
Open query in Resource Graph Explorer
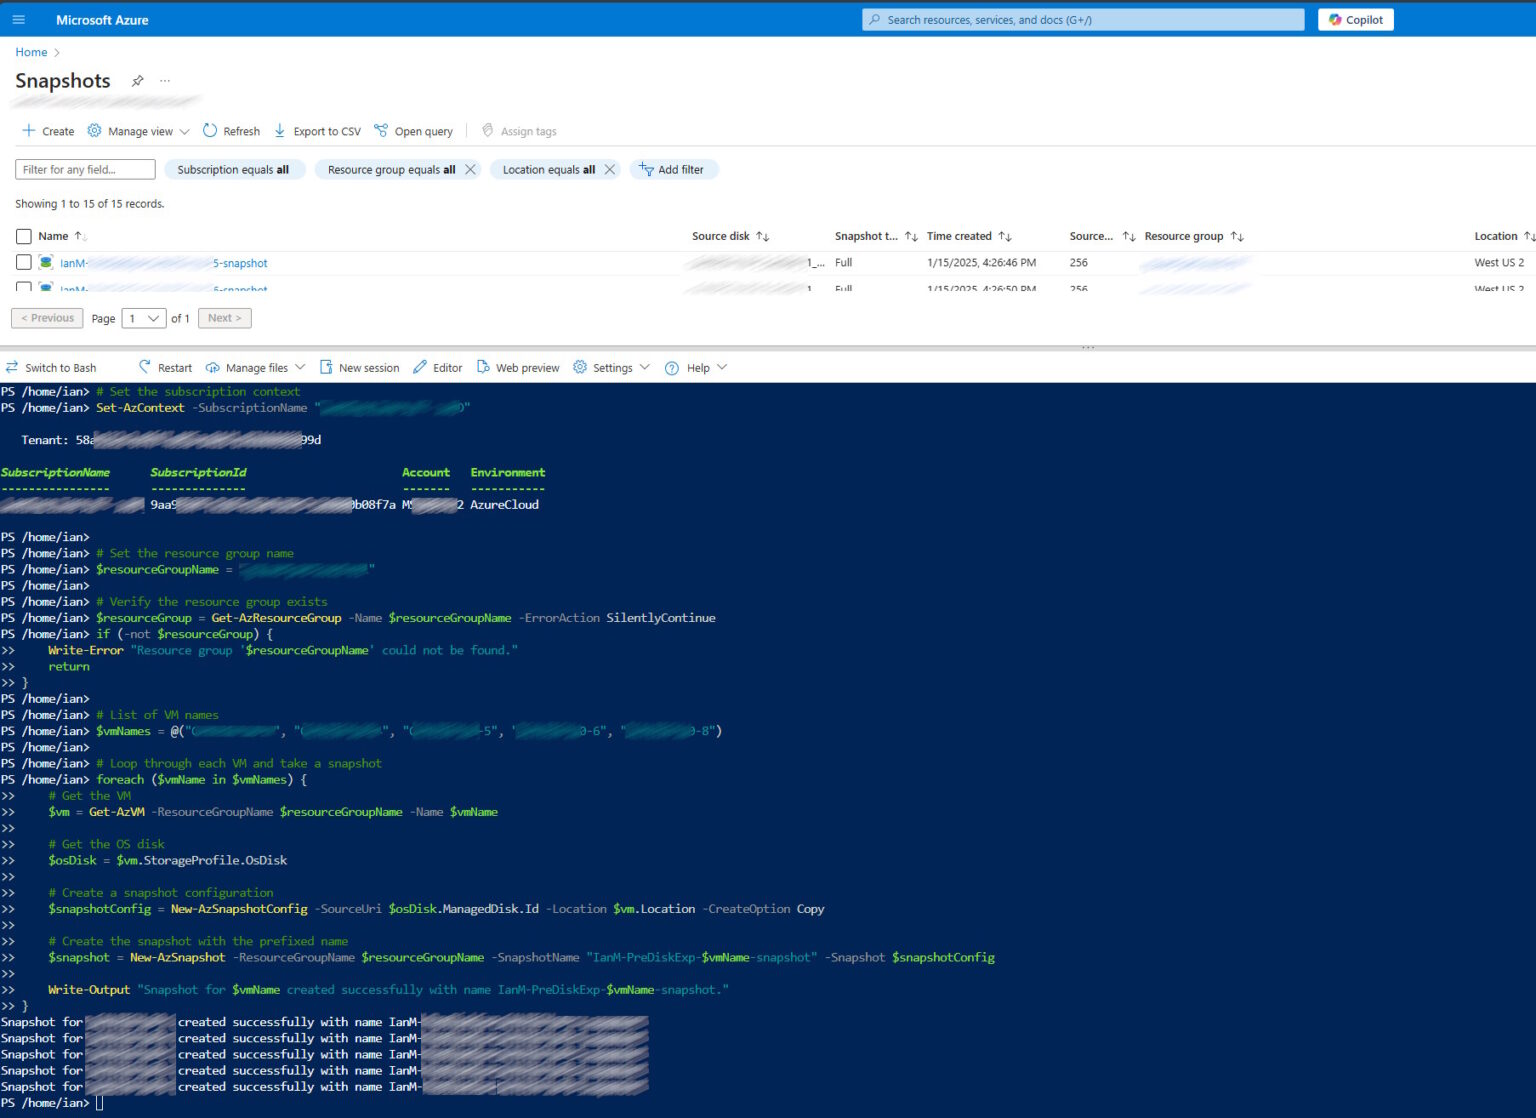[413, 131]
